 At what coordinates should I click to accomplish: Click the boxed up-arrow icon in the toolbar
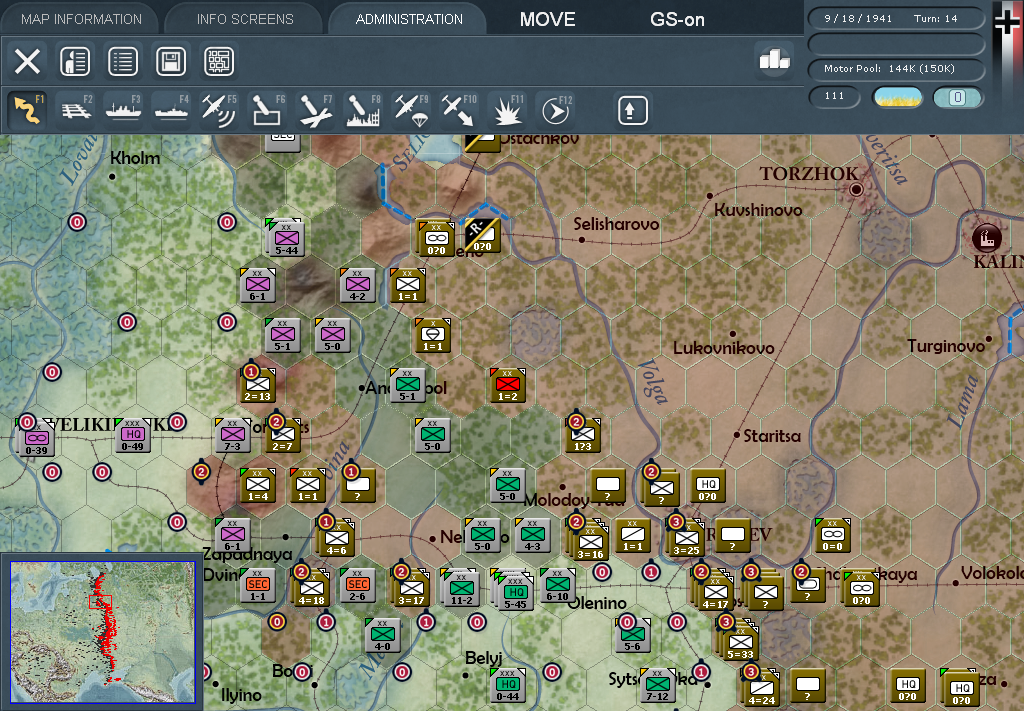(632, 110)
